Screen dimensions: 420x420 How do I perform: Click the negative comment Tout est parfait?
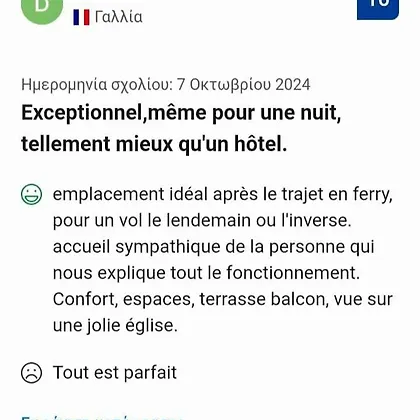click(x=115, y=372)
